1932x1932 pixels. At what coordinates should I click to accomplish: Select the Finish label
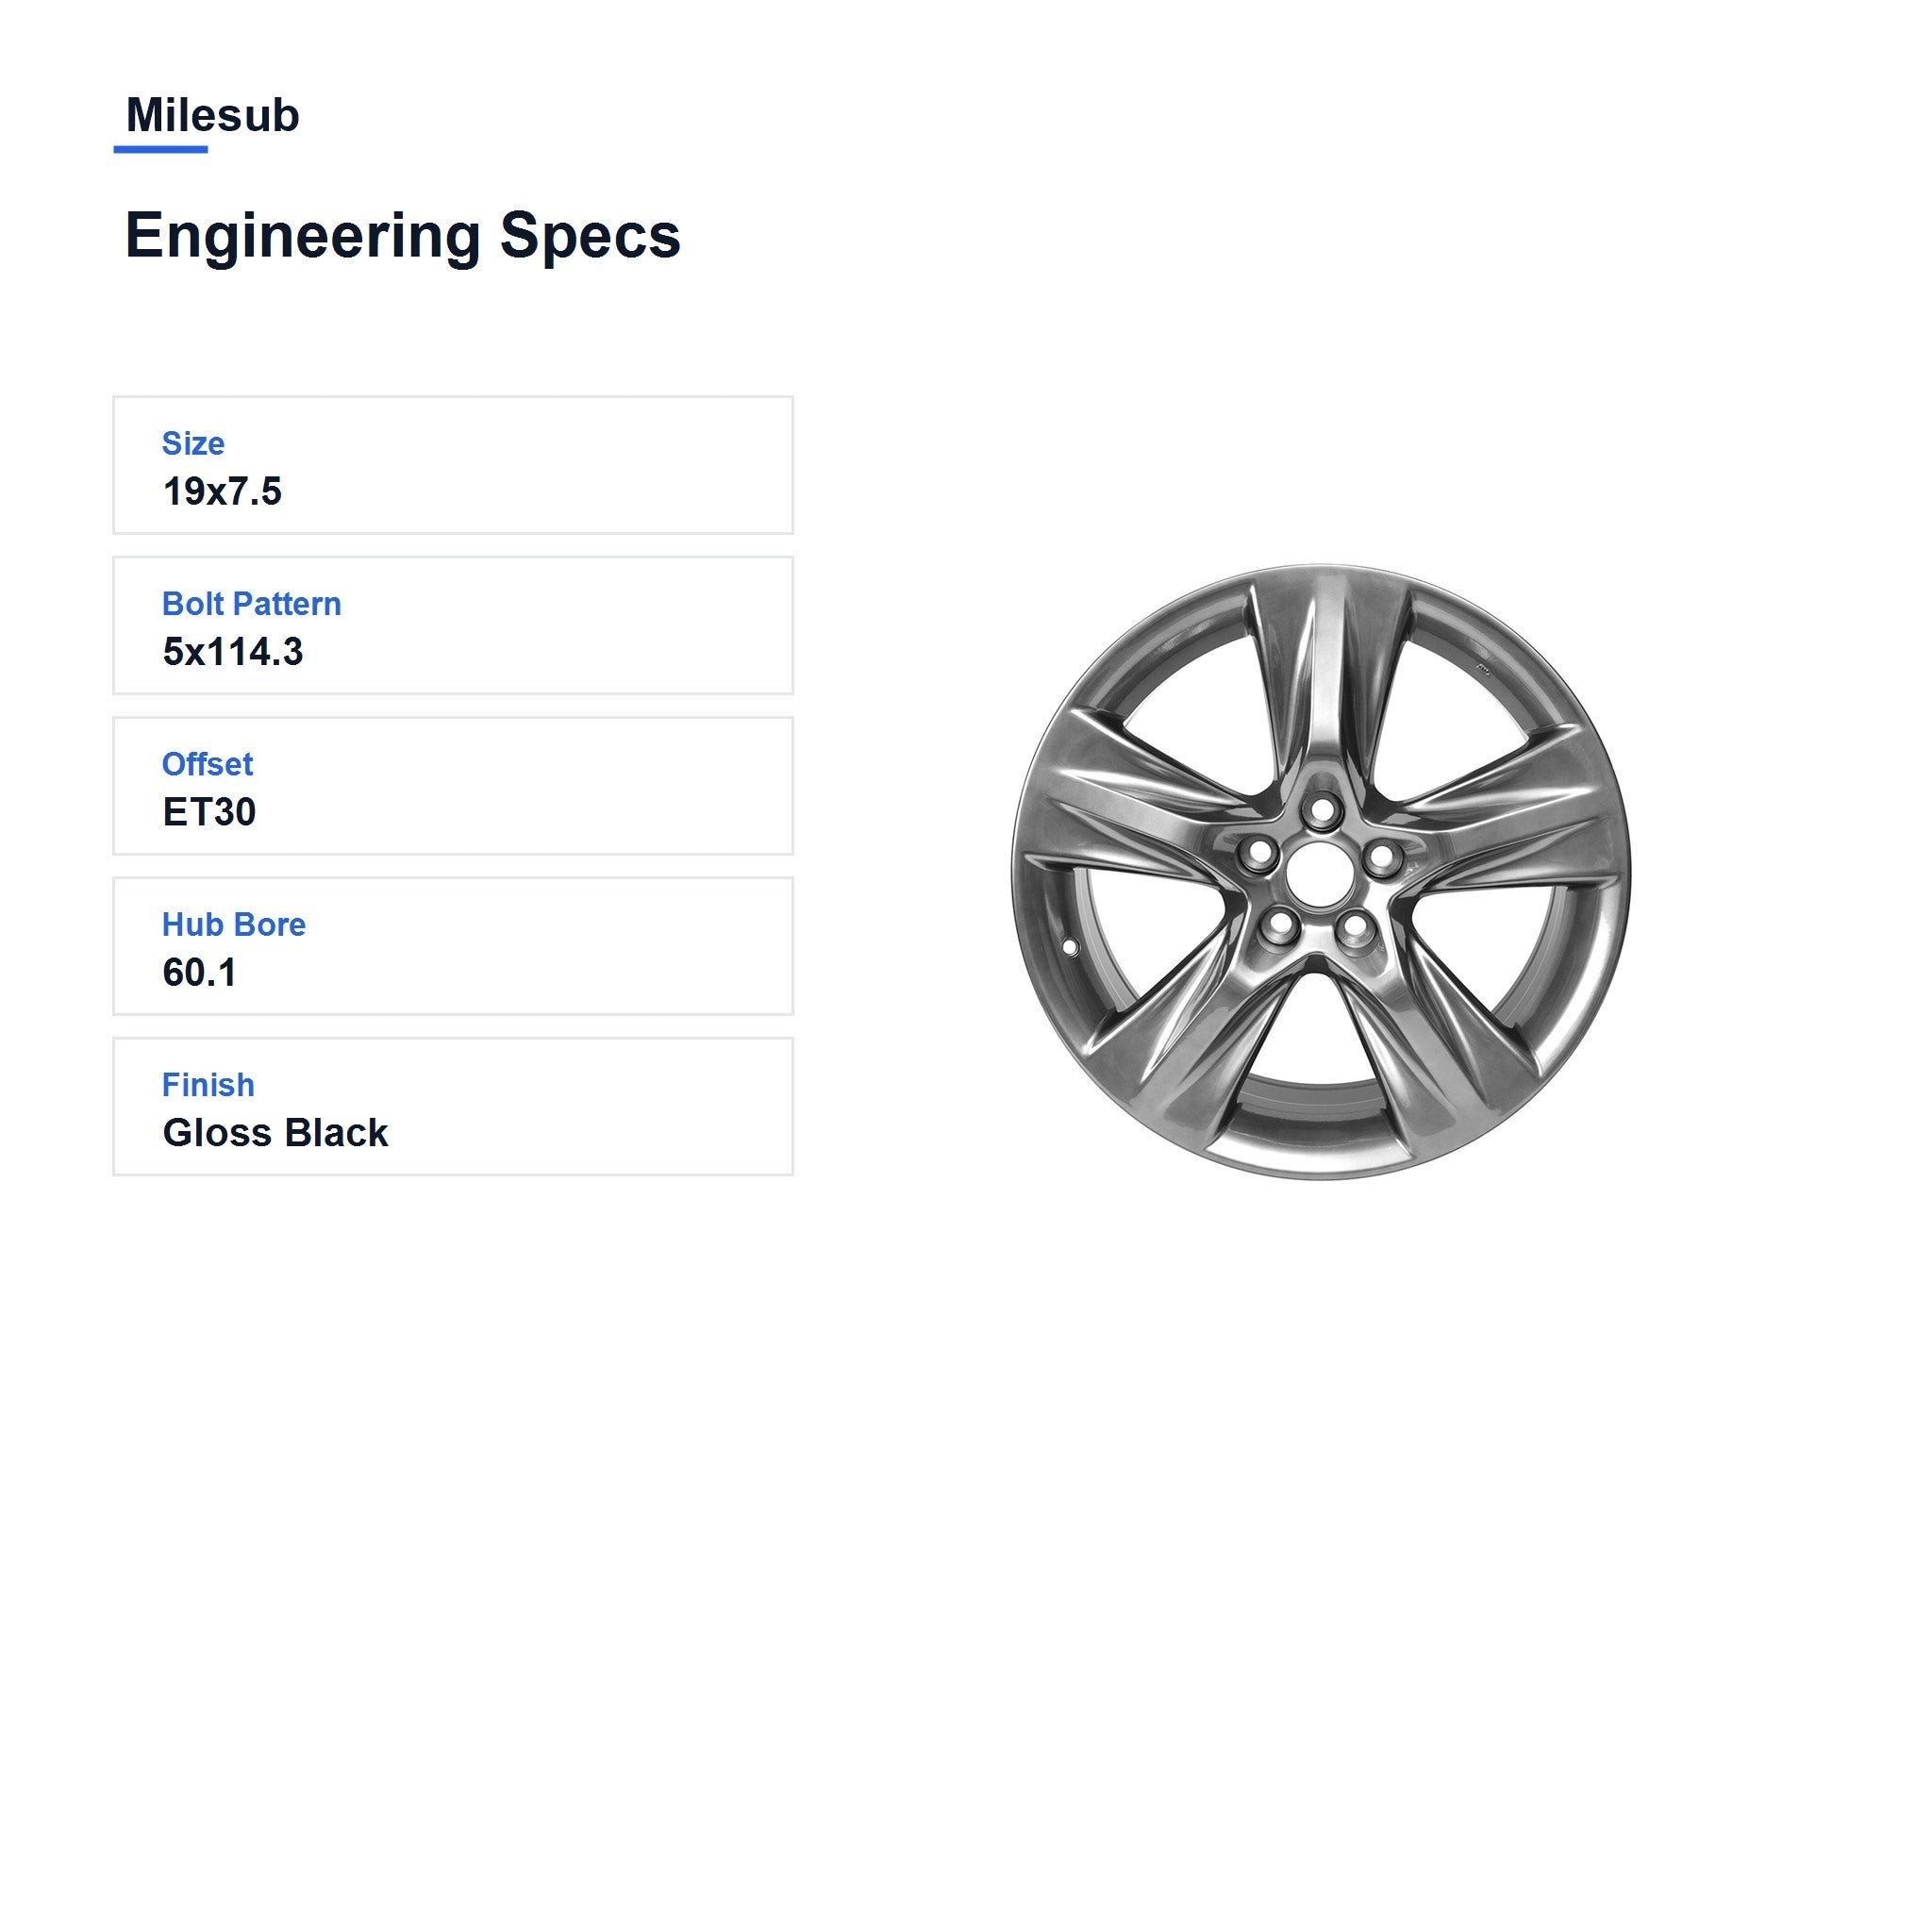208,1085
